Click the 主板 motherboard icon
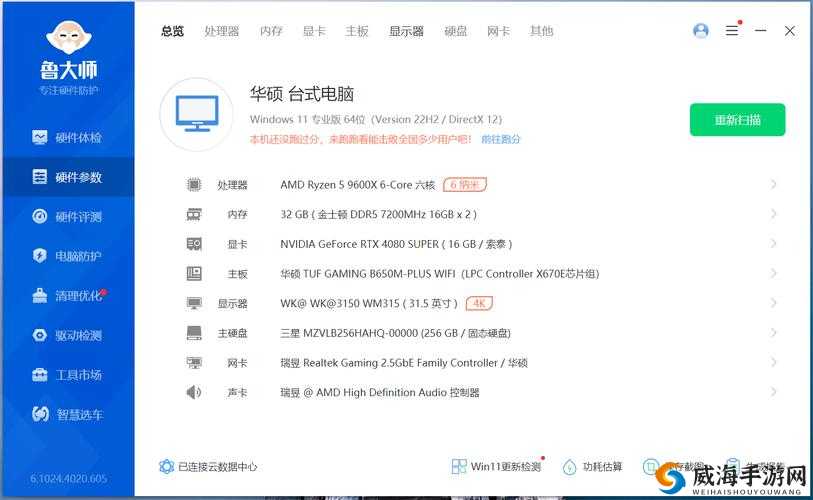 [x=194, y=273]
